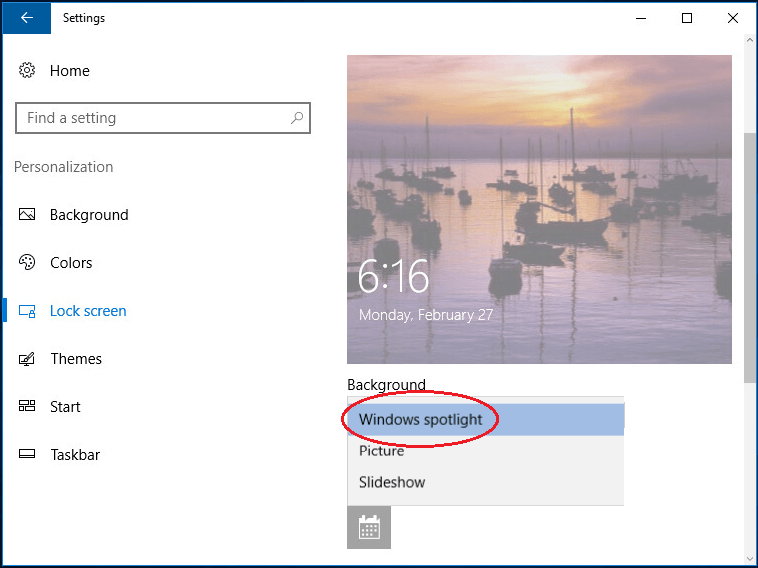The width and height of the screenshot is (758, 568).
Task: Open the Background personalization page
Action: 89,215
